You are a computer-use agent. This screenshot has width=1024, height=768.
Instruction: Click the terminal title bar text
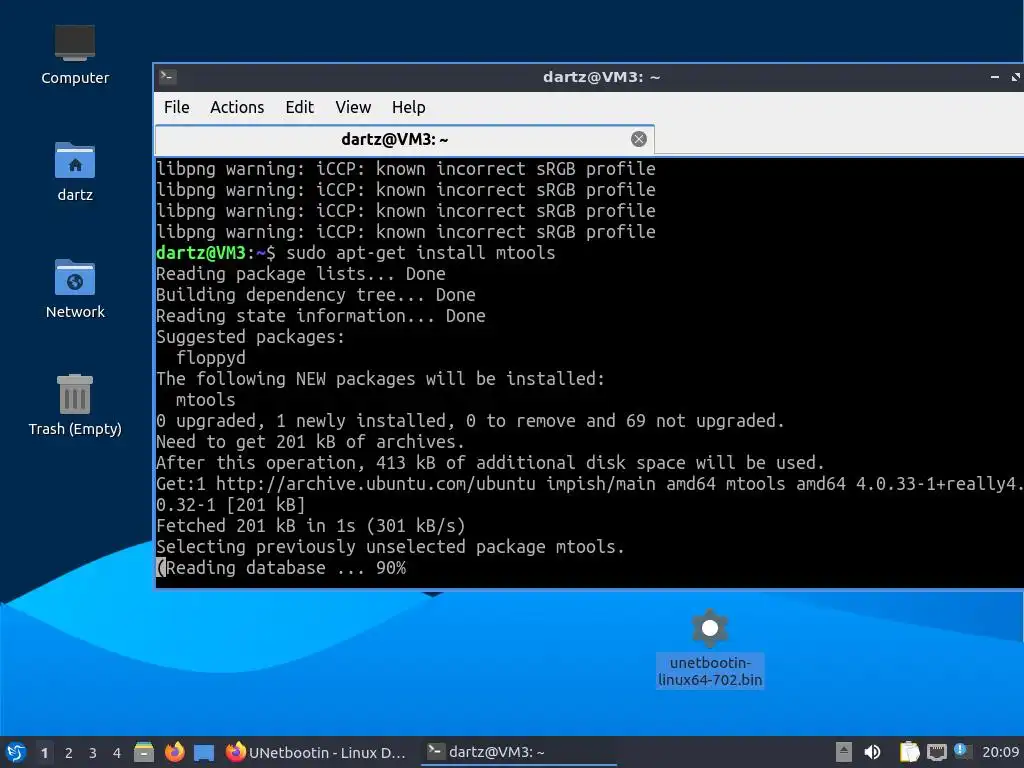tap(601, 77)
